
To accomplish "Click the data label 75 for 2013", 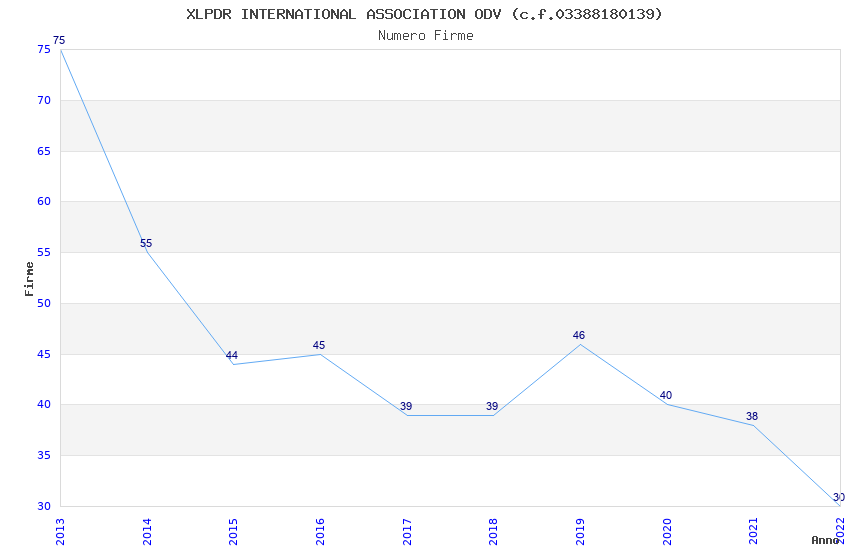I will click(59, 40).
